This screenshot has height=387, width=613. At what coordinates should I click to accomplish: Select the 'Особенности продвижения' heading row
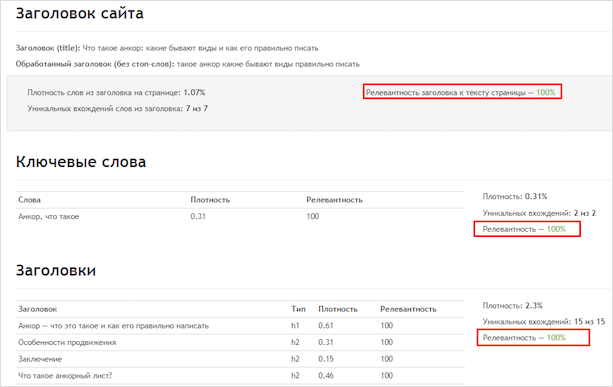(240, 342)
